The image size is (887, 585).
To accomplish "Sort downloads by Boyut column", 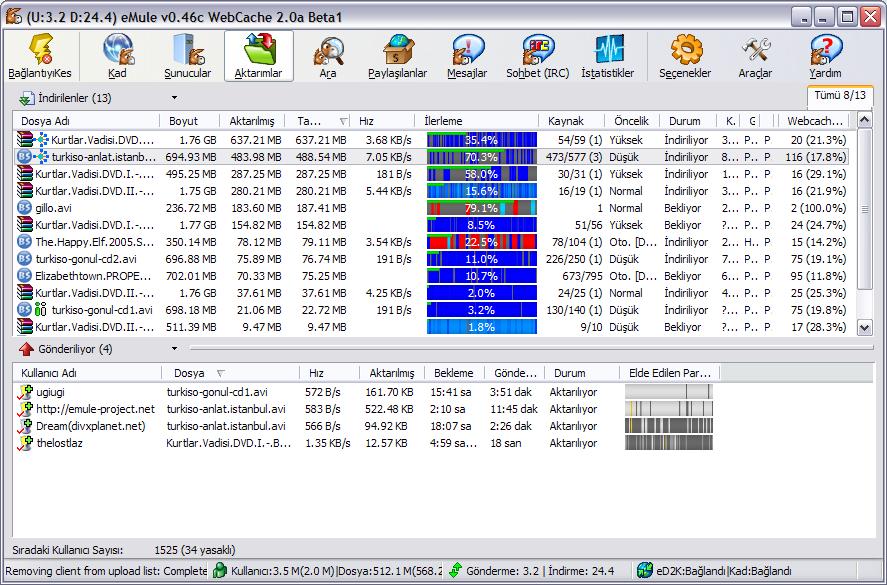I will 190,121.
